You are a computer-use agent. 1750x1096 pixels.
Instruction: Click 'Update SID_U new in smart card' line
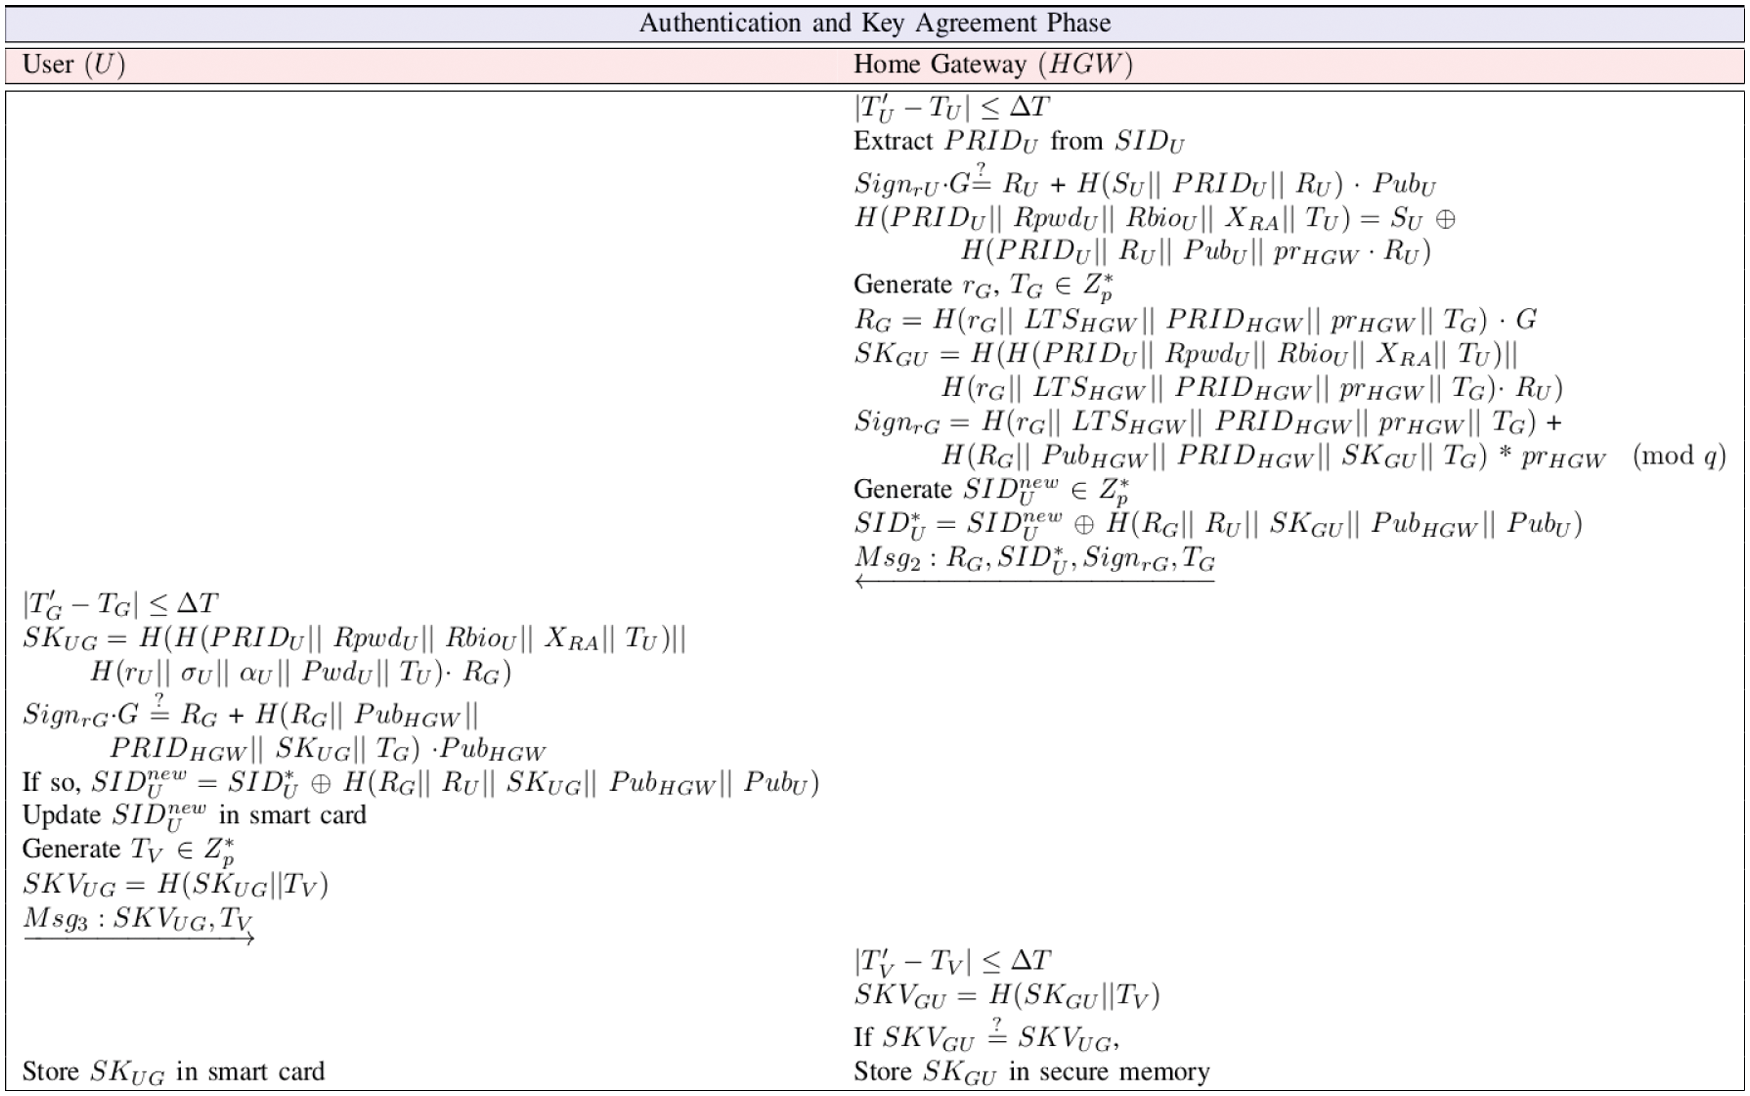coord(194,816)
